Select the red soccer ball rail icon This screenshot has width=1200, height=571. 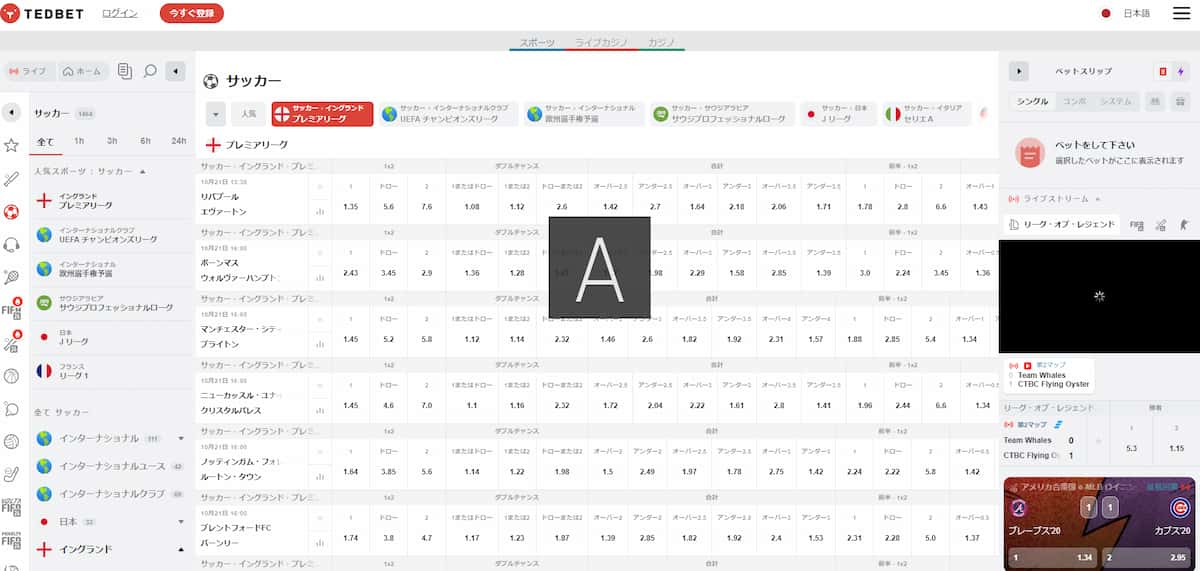click(11, 212)
